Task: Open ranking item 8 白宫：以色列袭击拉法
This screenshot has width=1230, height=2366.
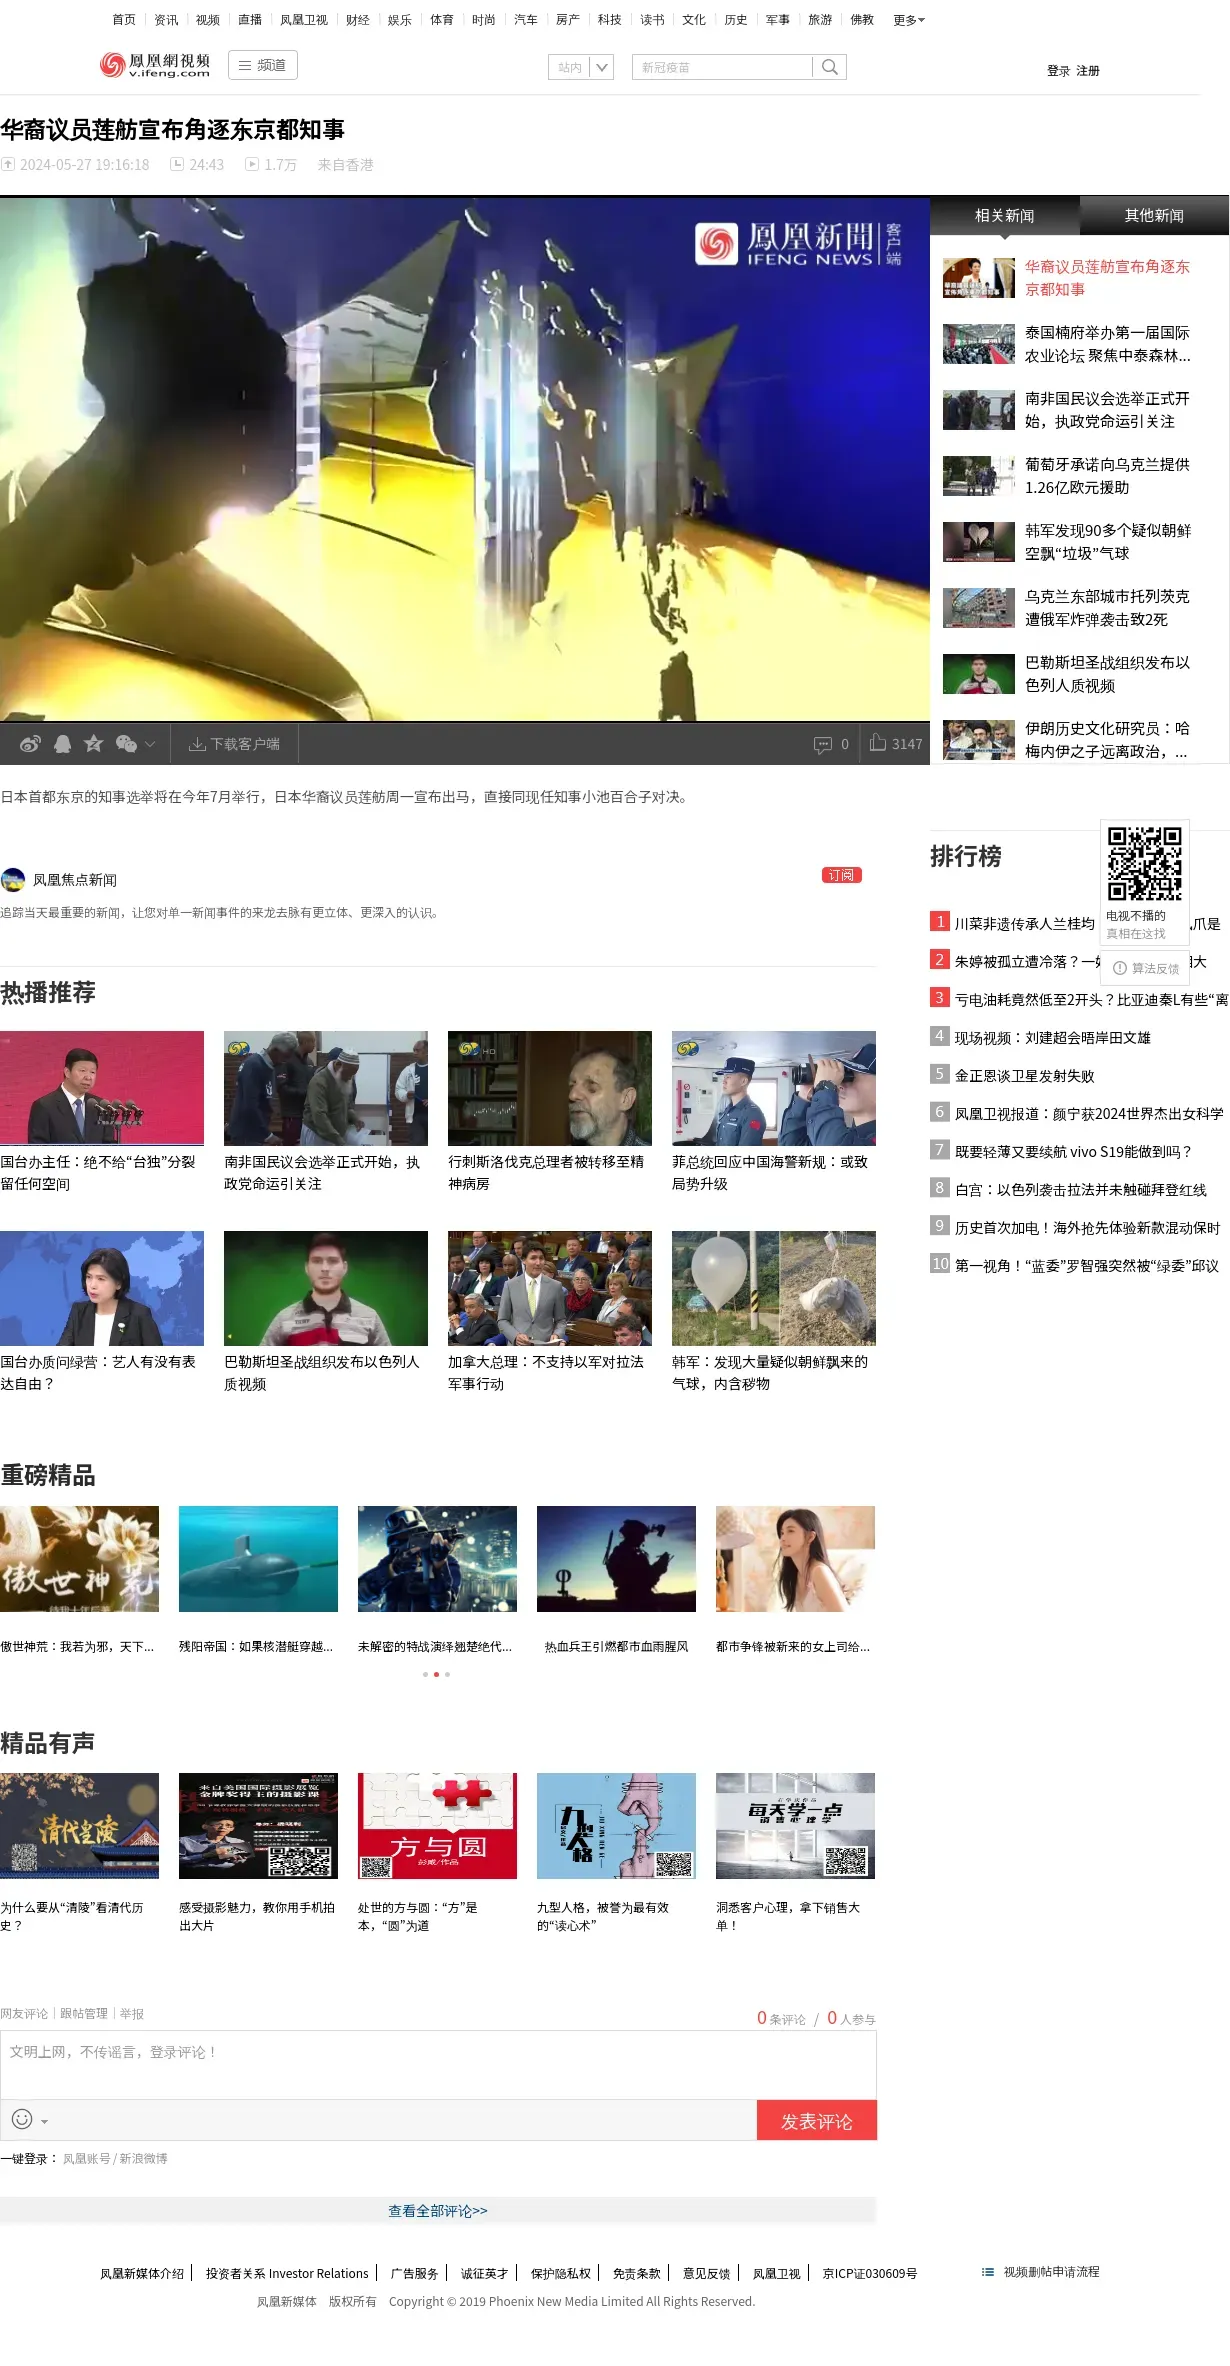Action: (x=1080, y=1190)
